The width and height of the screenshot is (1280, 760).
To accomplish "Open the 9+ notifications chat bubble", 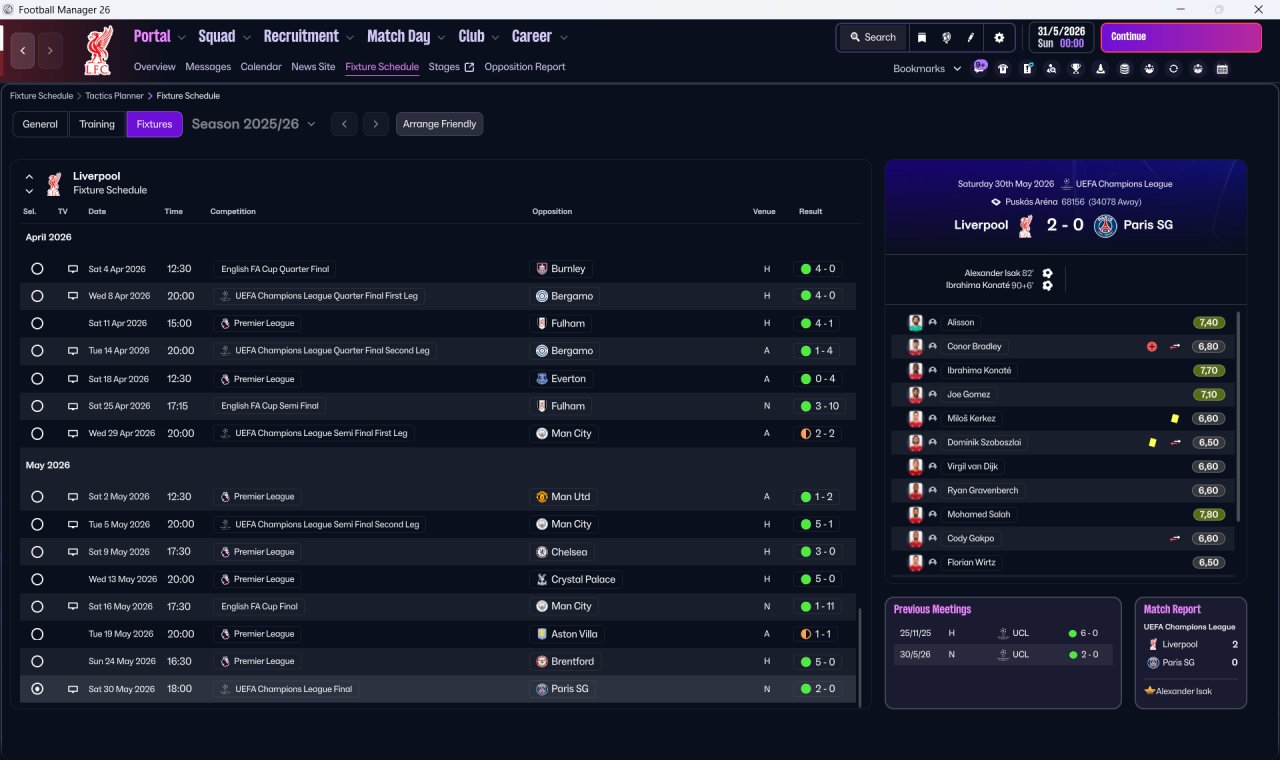I will 980,67.
